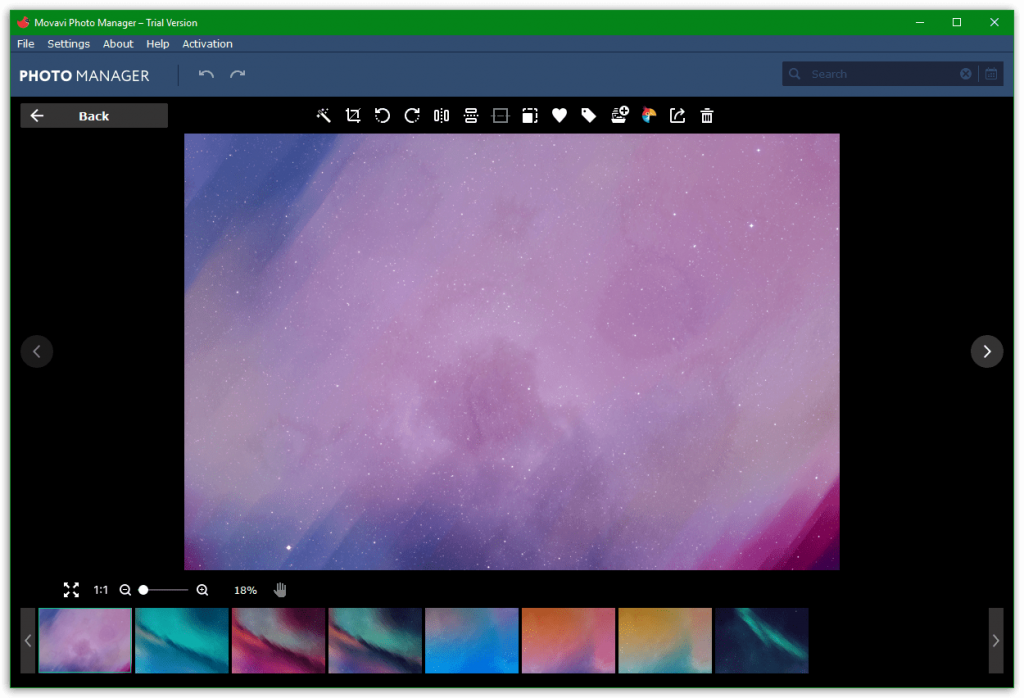The height and width of the screenshot is (698, 1024).
Task: Click the Back button
Action: click(x=94, y=116)
